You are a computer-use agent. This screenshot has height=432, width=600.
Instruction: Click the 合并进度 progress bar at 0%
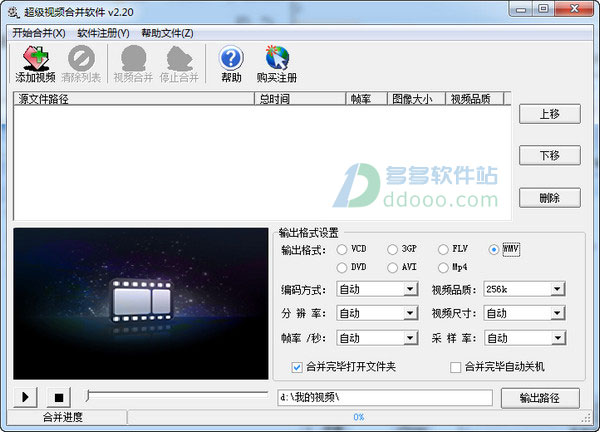click(x=359, y=417)
